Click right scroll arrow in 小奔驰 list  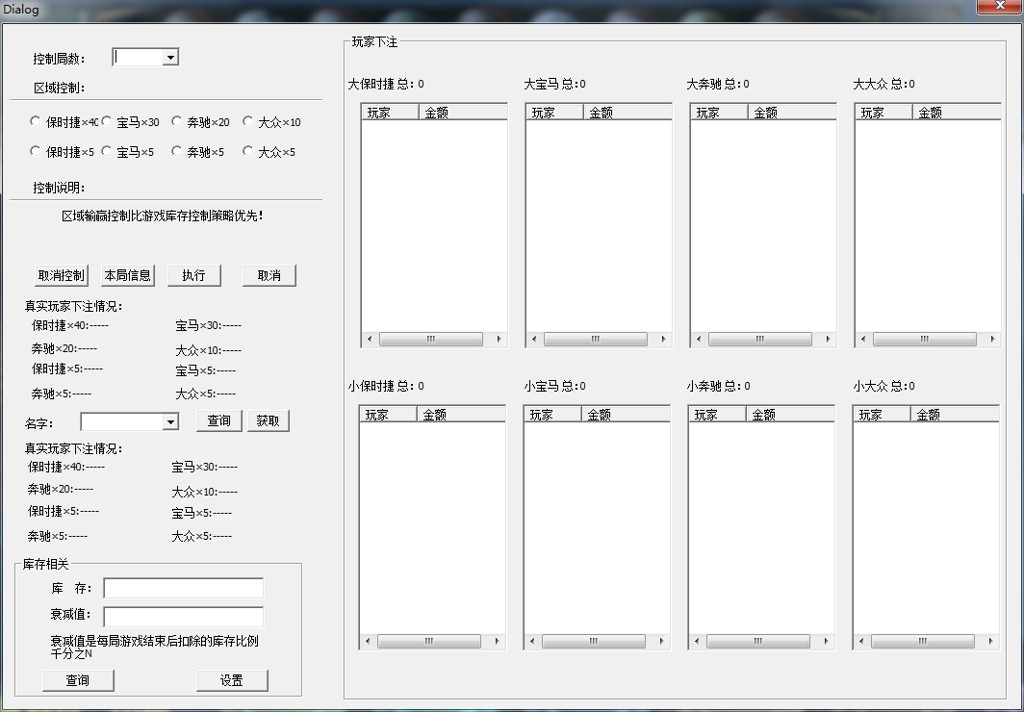(826, 641)
